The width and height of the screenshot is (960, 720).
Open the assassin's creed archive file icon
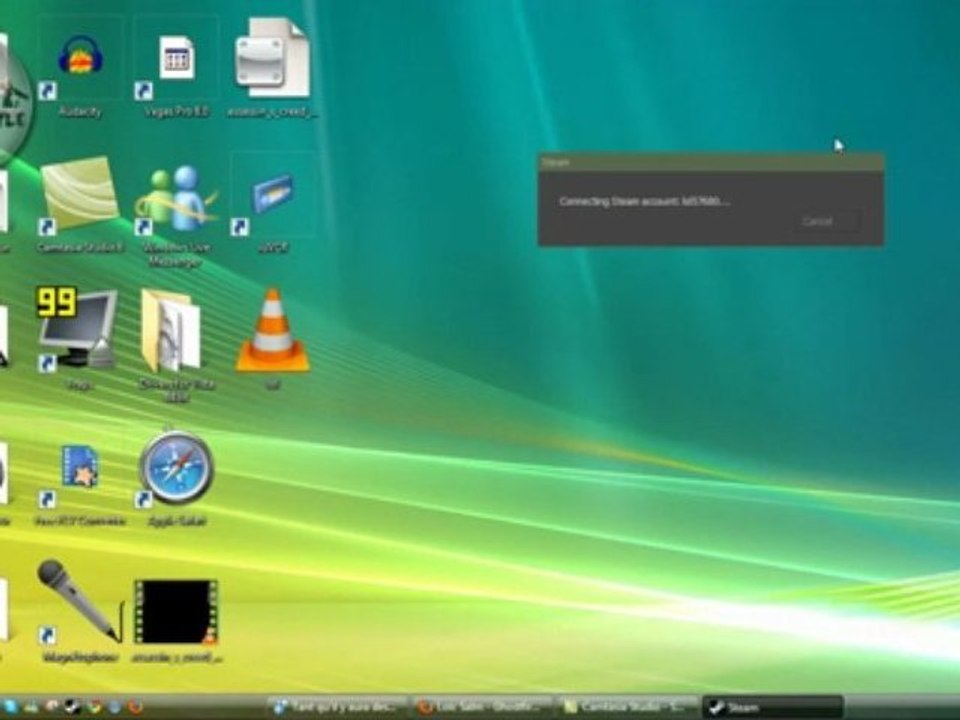pyautogui.click(x=273, y=67)
